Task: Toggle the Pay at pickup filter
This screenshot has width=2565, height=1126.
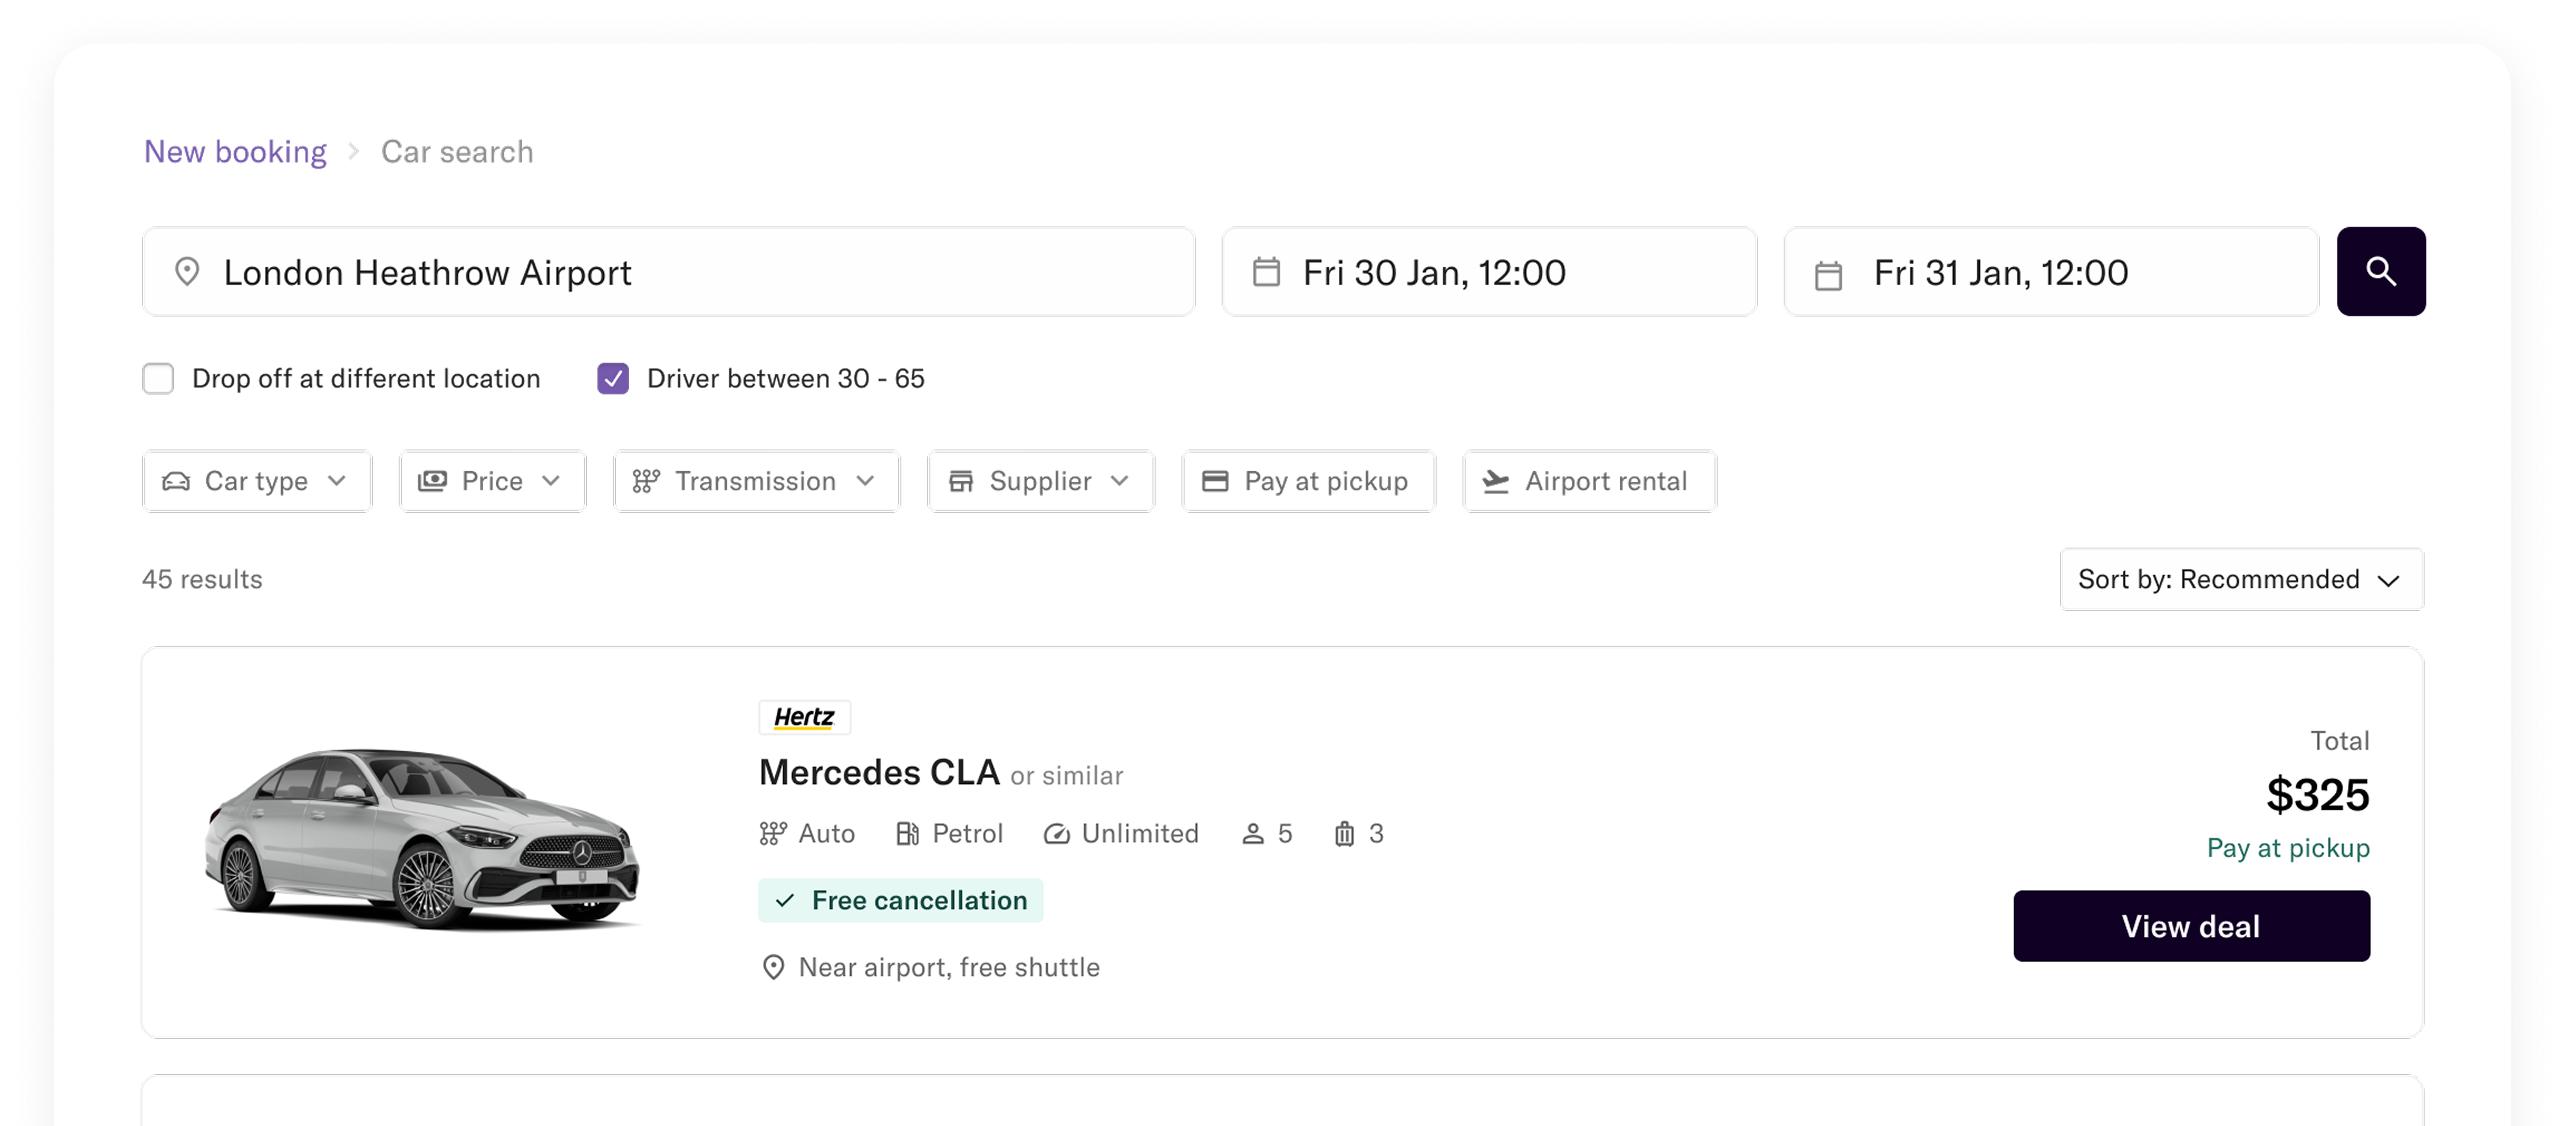Action: coord(1308,481)
